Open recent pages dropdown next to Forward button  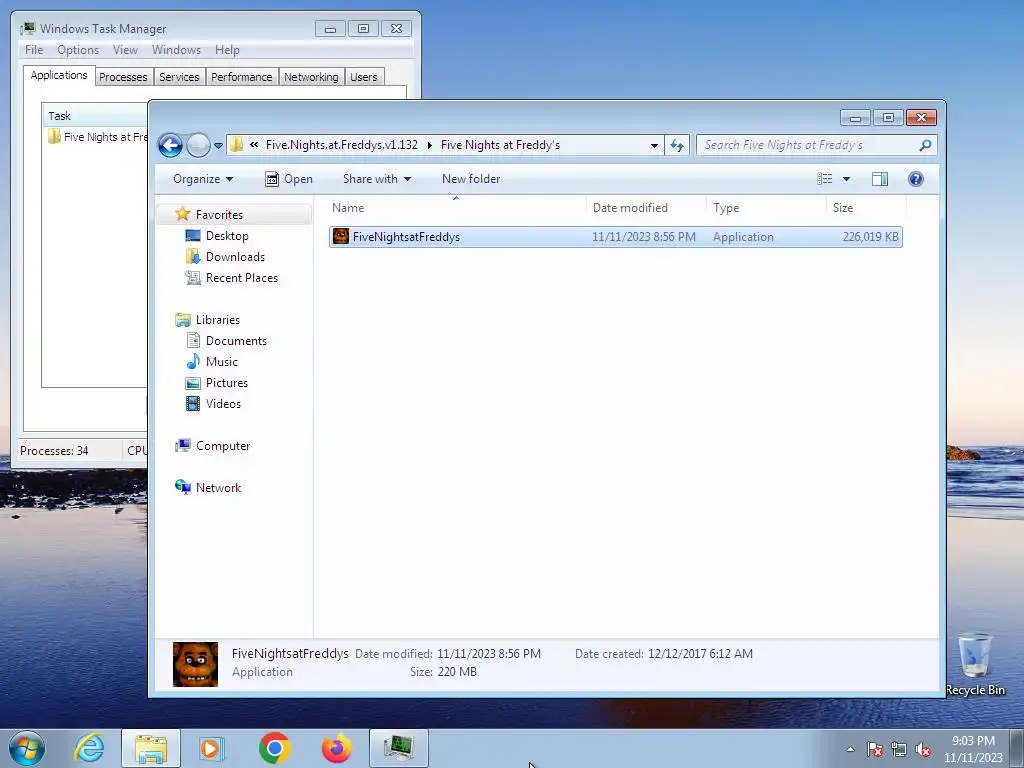(x=218, y=146)
